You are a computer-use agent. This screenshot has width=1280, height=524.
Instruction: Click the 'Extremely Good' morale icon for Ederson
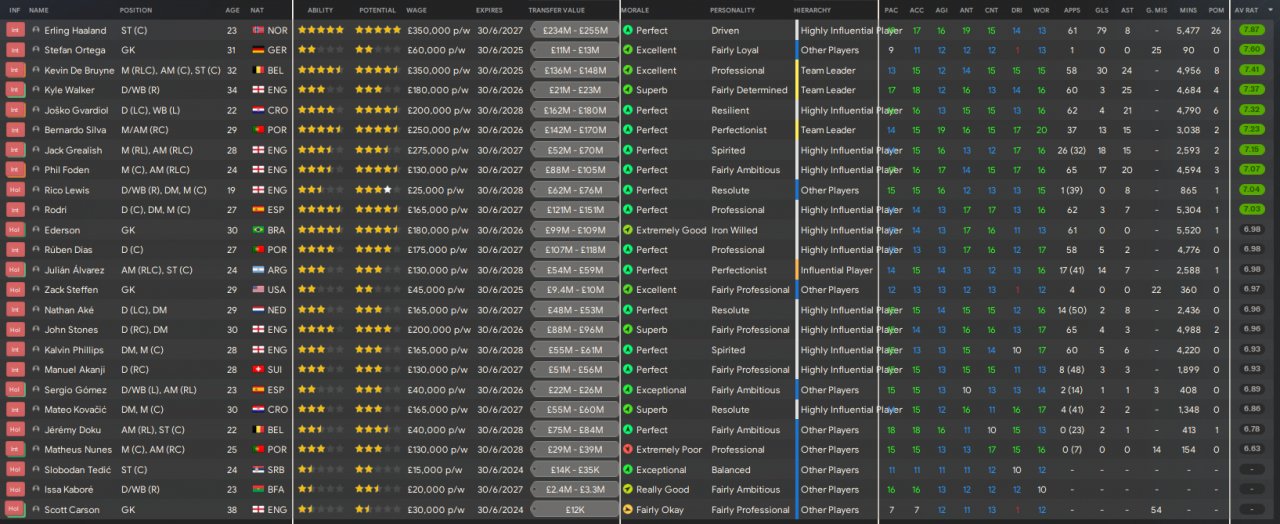tap(627, 230)
